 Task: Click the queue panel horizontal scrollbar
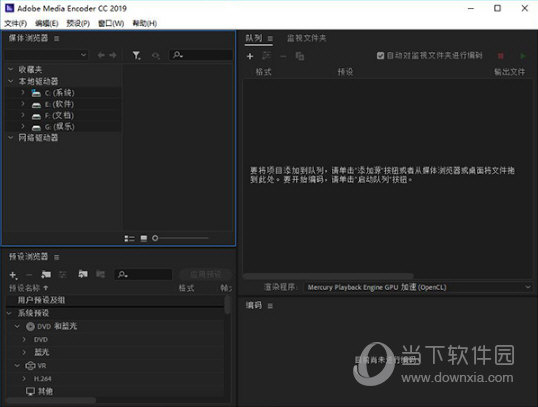[328, 276]
